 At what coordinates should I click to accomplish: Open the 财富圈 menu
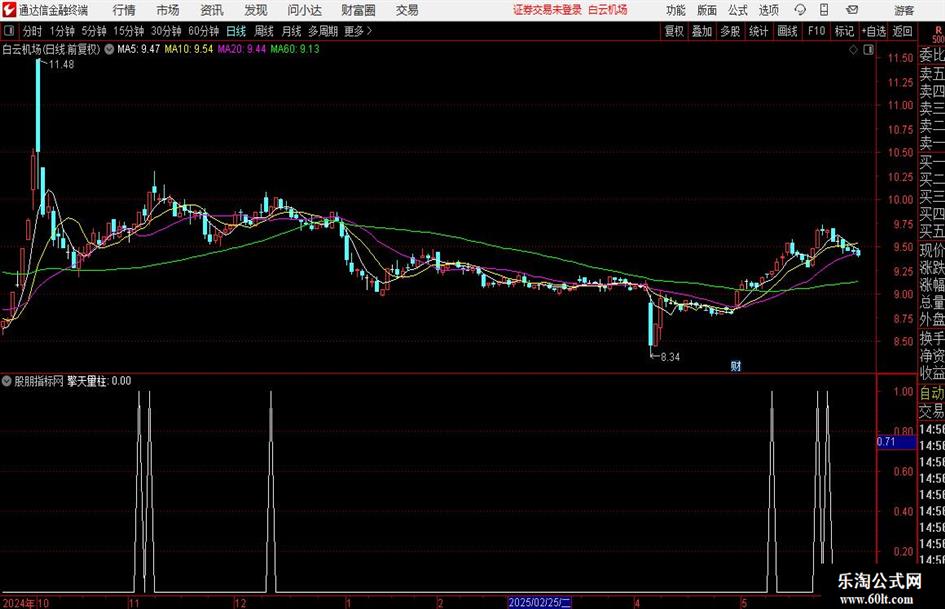point(358,10)
